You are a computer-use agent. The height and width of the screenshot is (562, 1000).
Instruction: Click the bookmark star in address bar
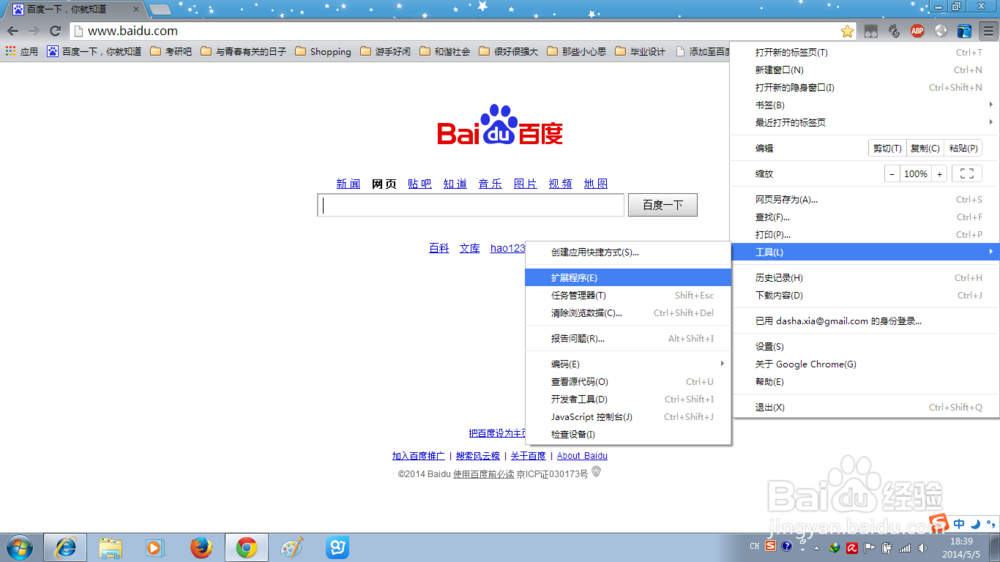[847, 31]
